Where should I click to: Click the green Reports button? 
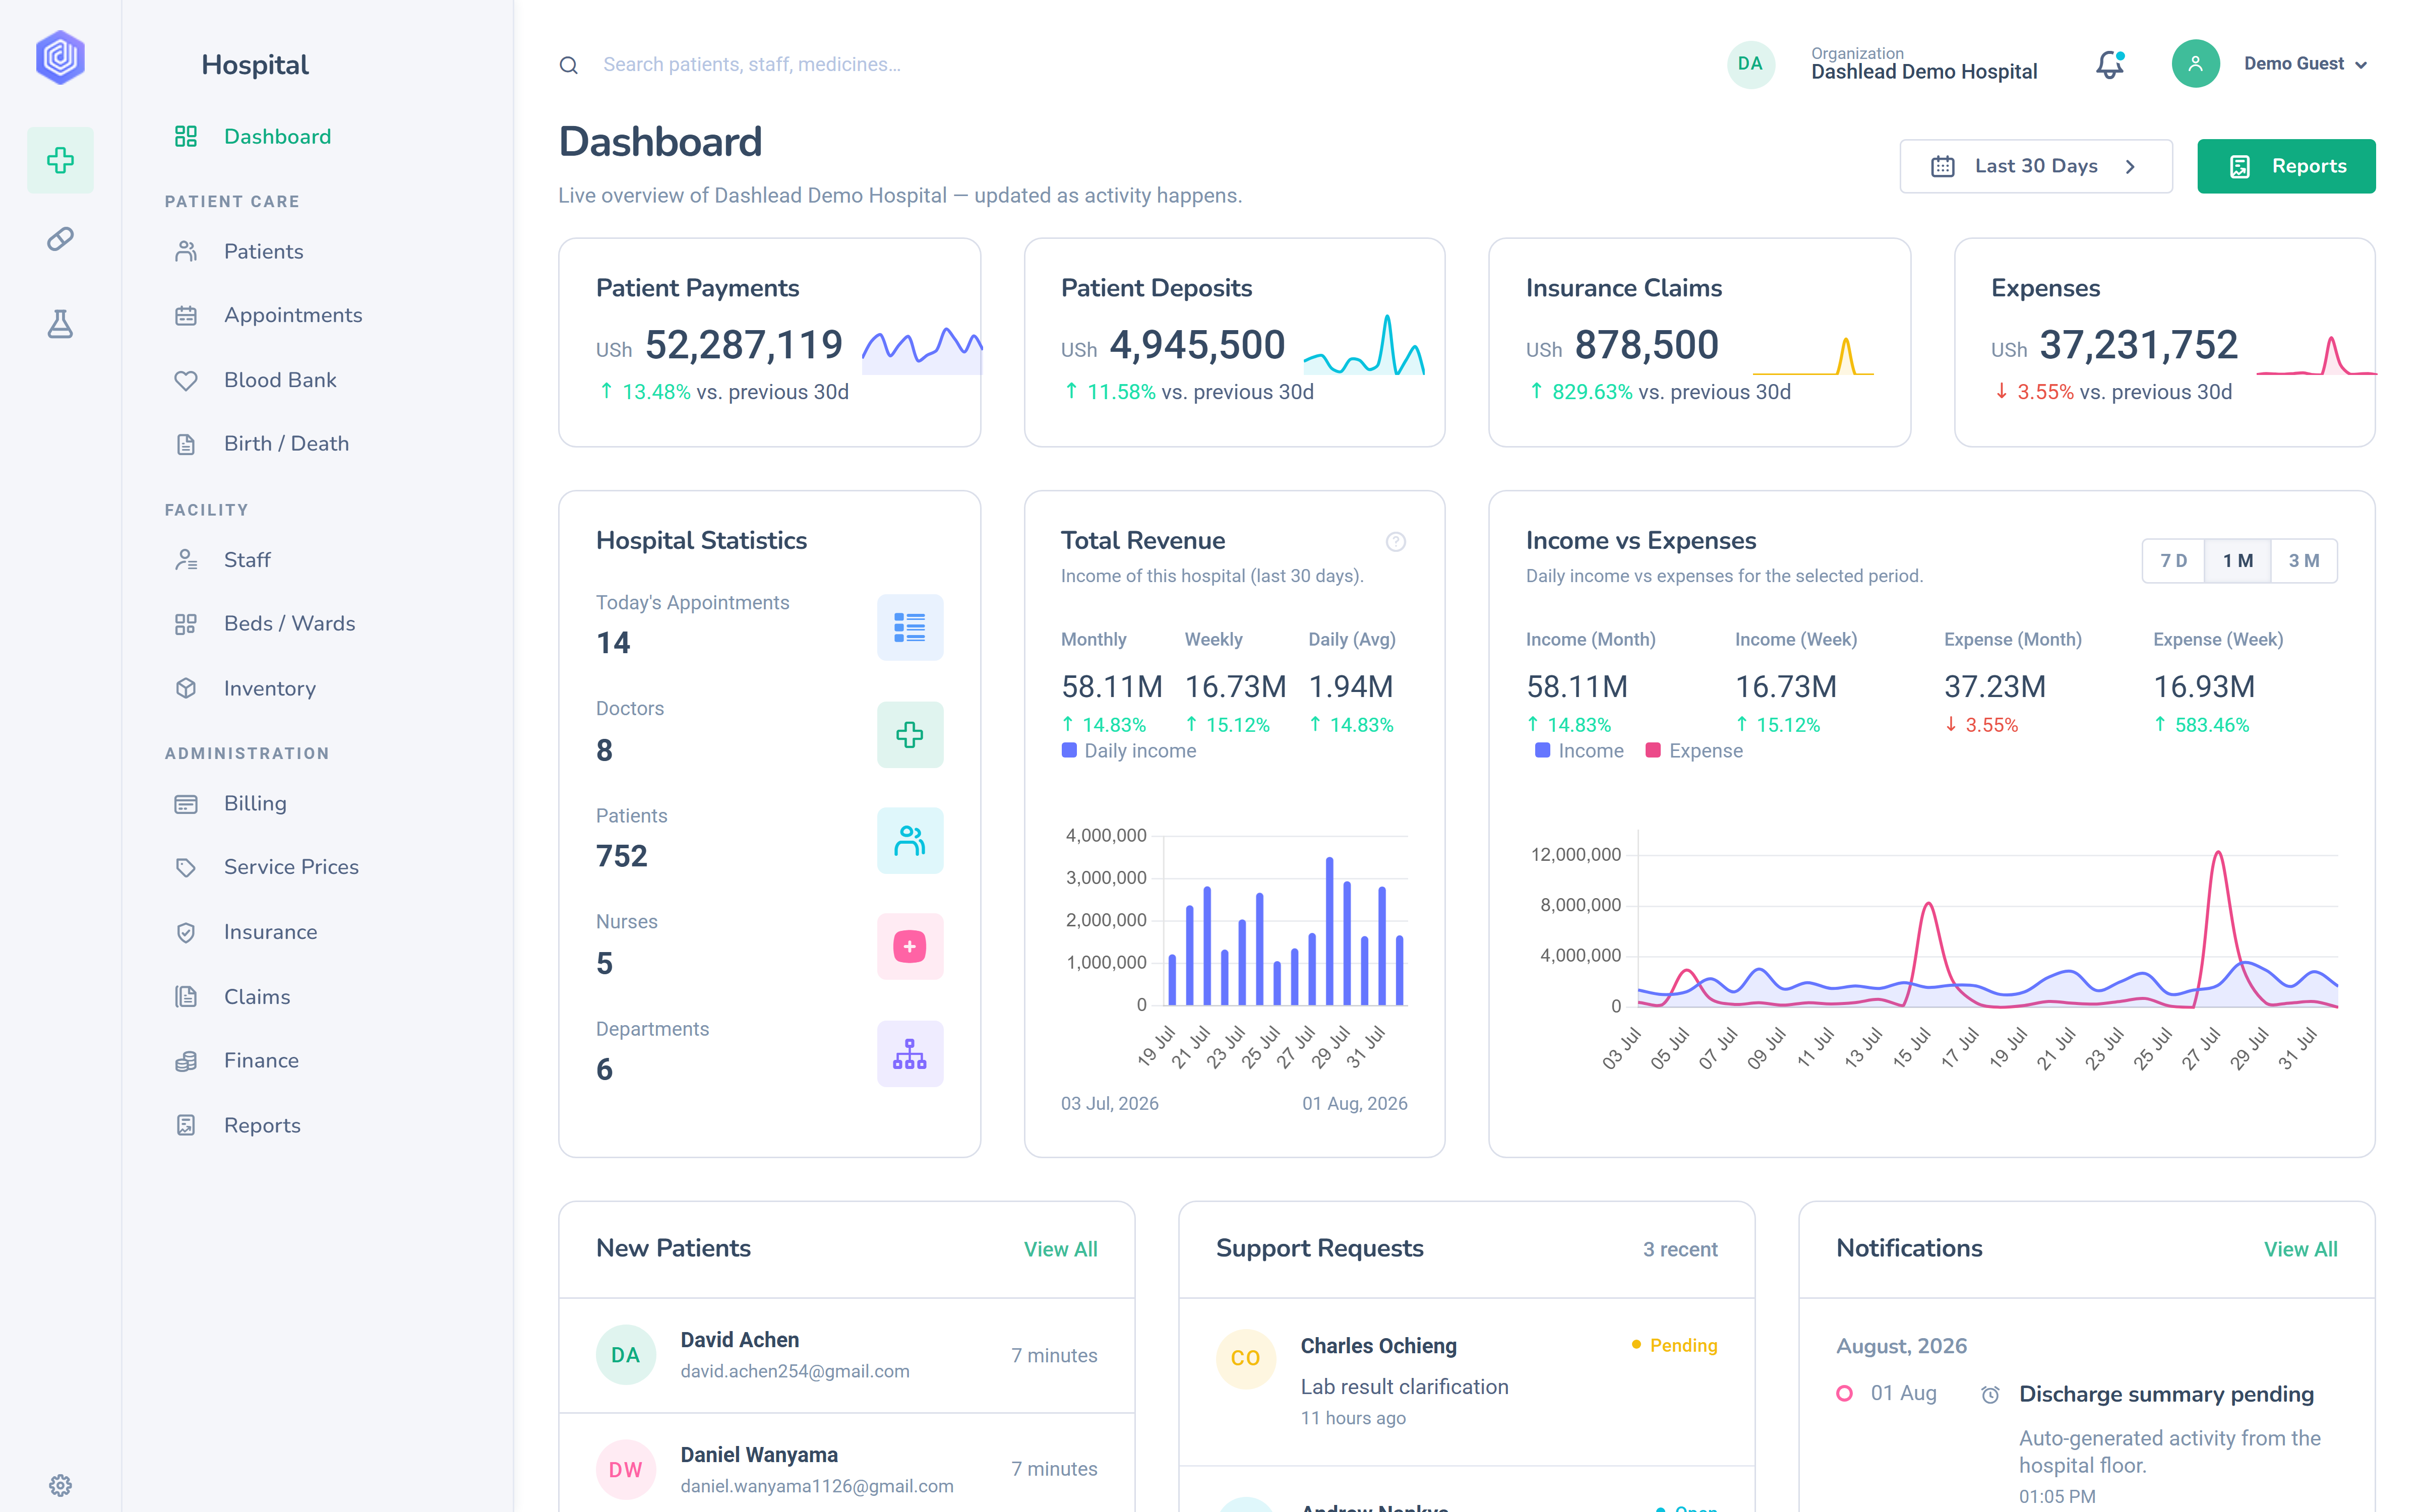click(2286, 166)
